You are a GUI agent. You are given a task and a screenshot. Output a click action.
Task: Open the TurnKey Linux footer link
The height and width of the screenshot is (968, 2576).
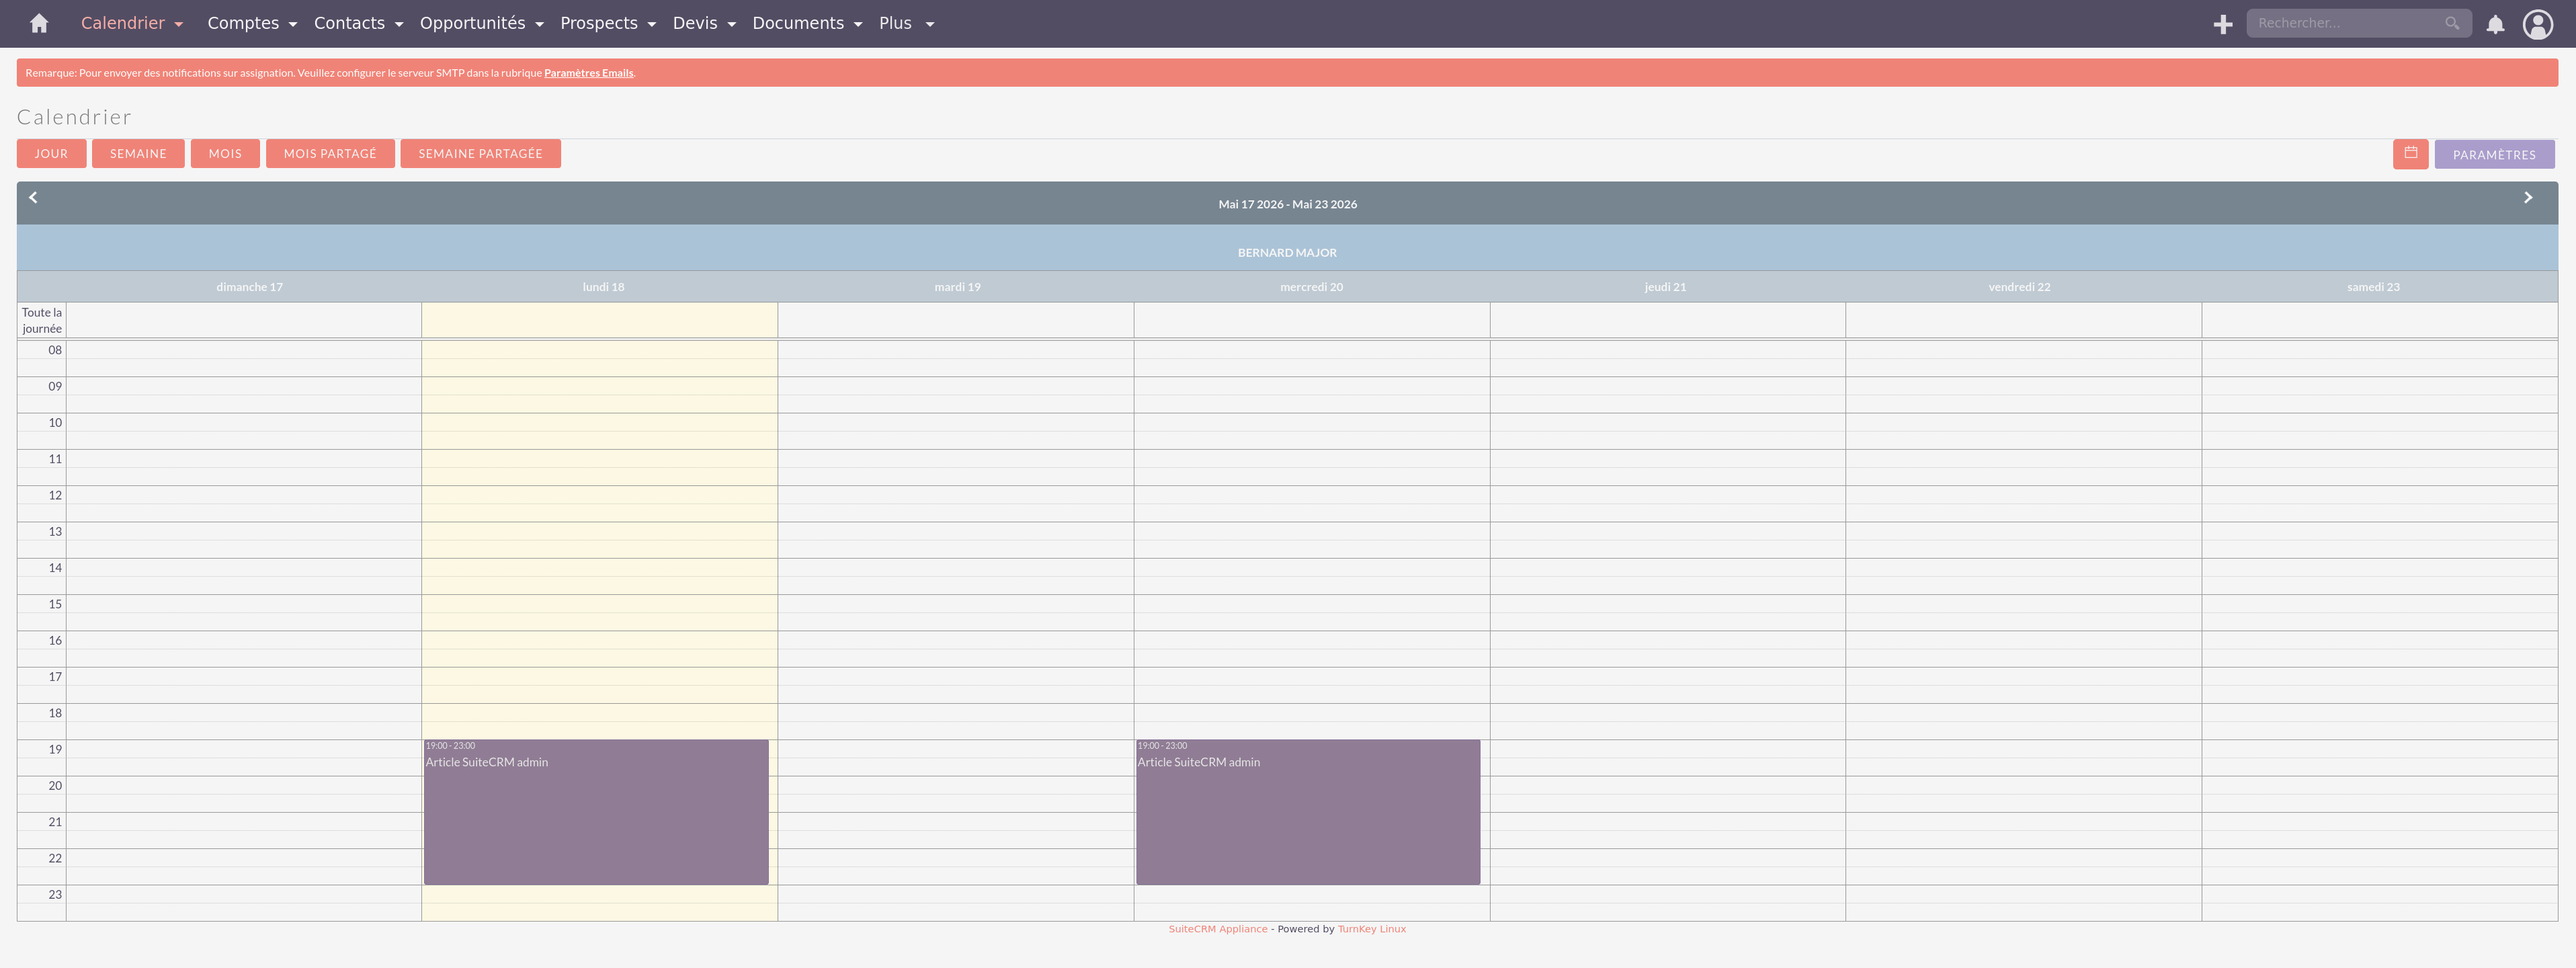pos(1372,929)
